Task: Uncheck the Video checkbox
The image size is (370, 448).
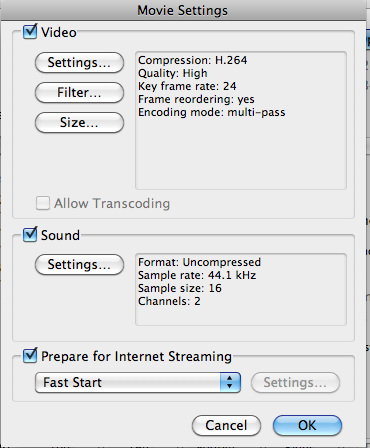Action: [30, 32]
